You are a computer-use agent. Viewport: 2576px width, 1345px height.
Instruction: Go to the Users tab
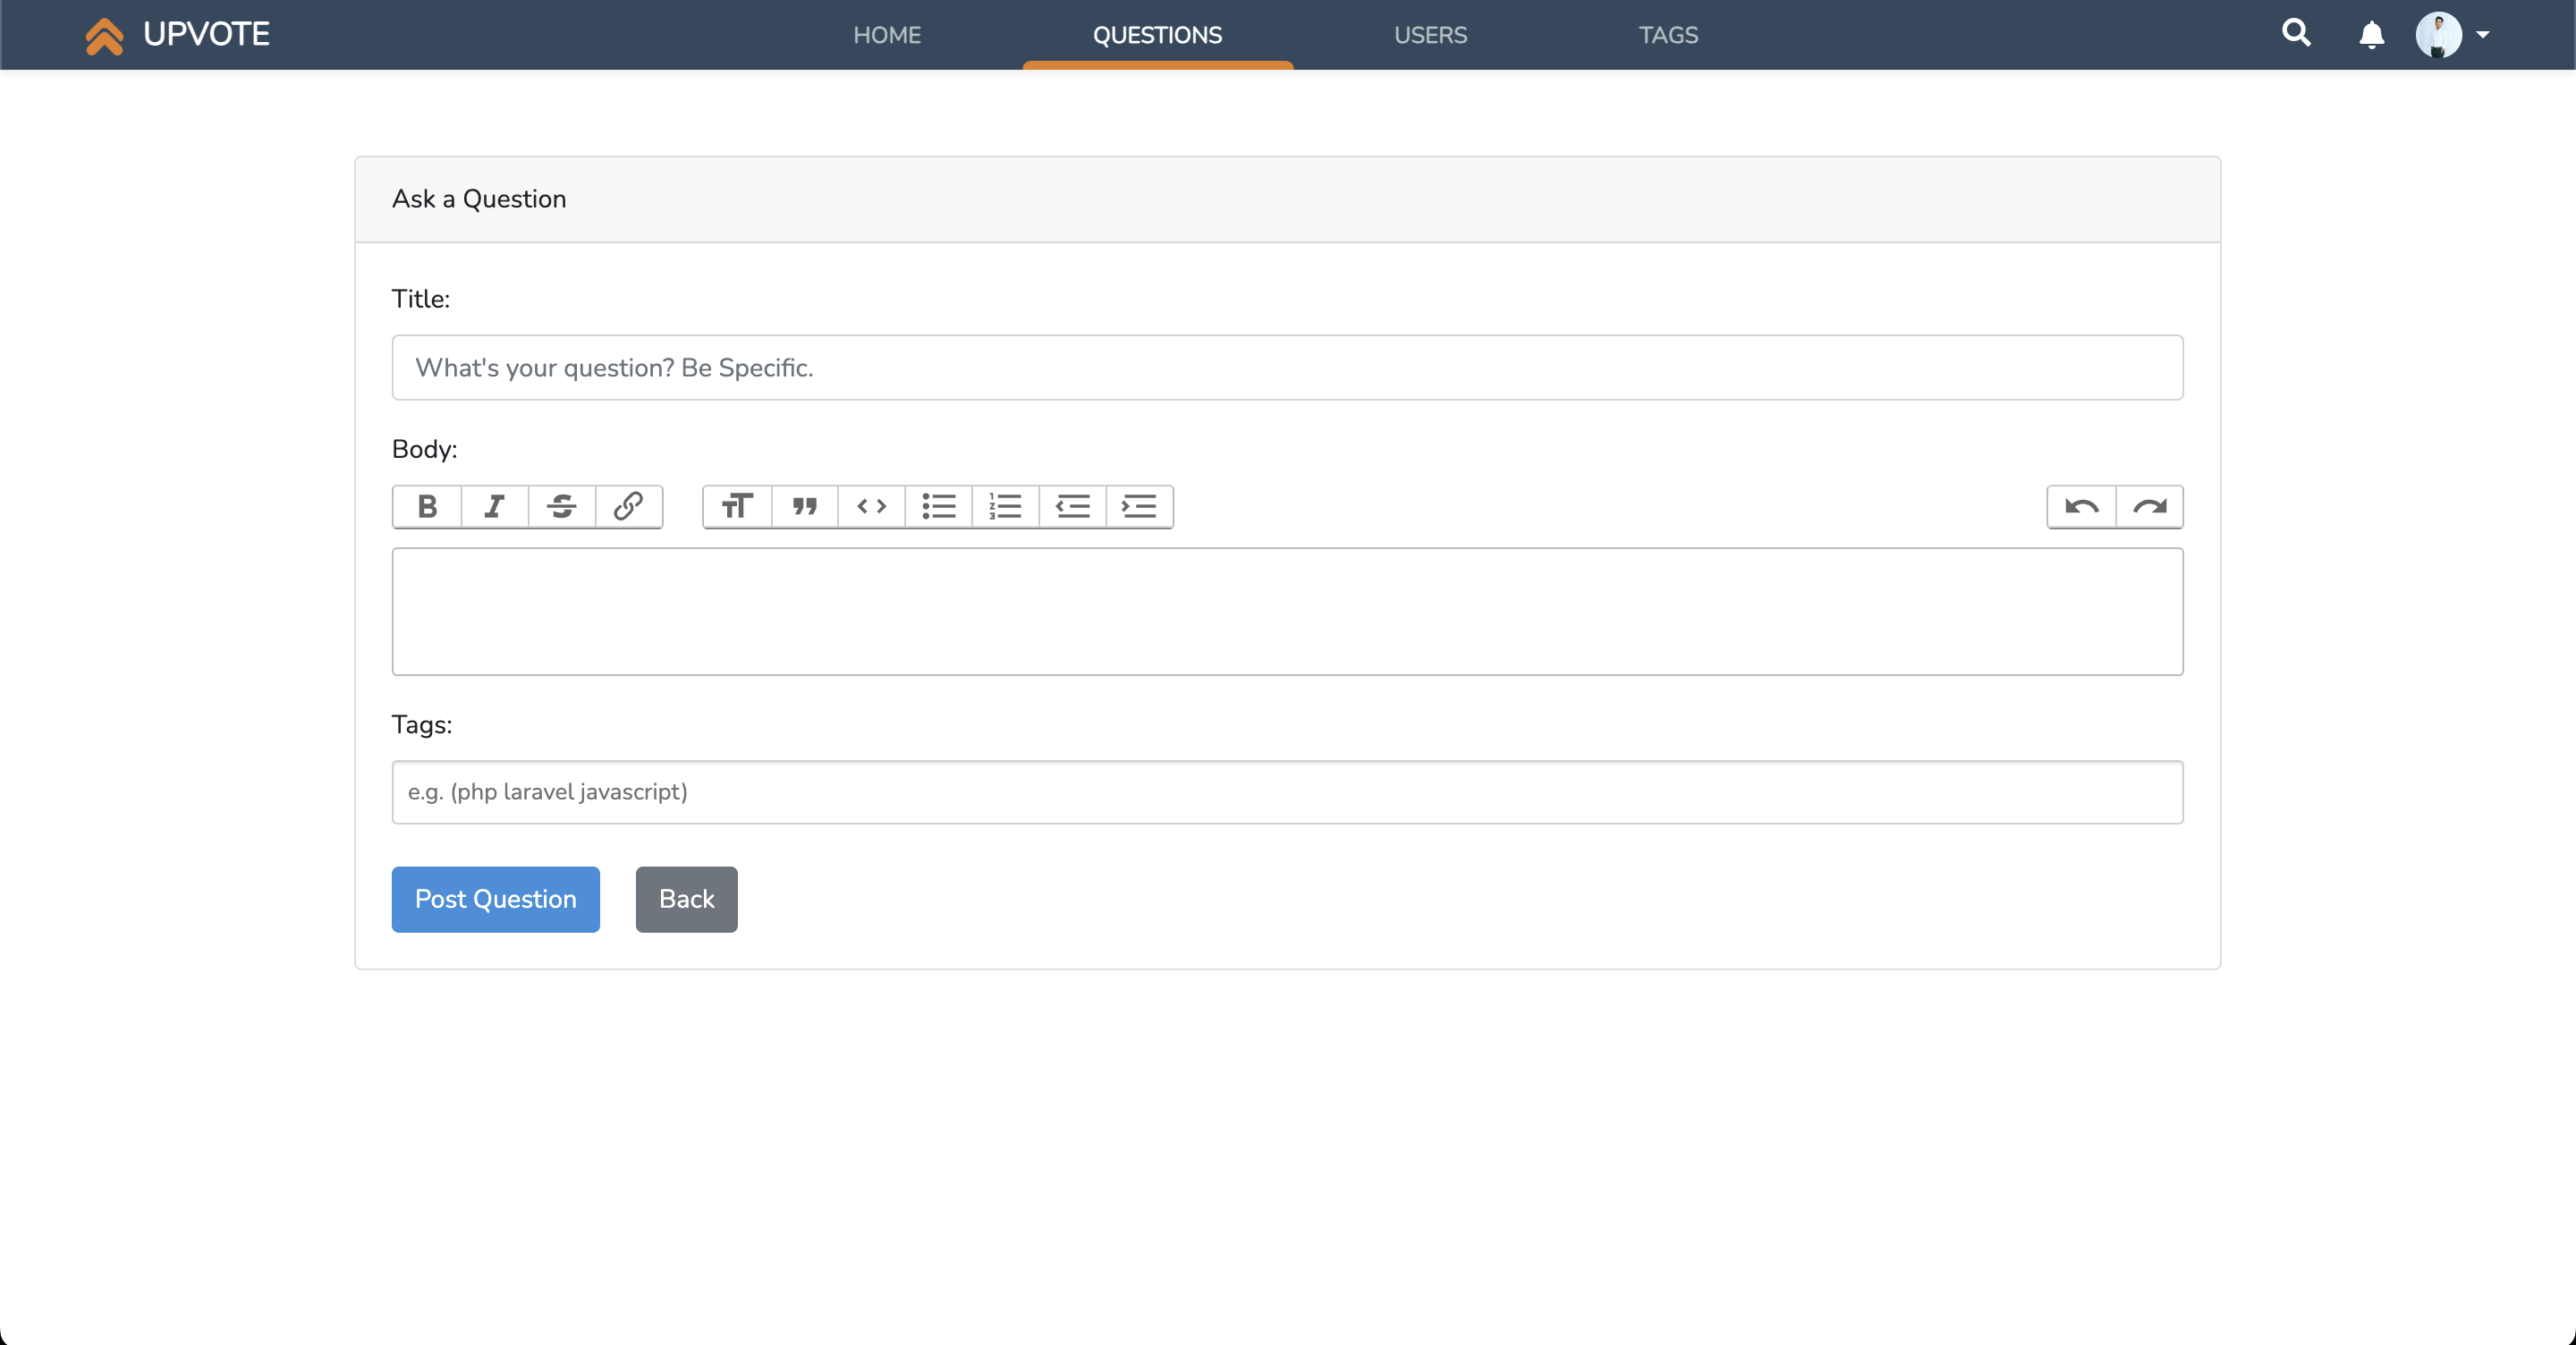1430,35
